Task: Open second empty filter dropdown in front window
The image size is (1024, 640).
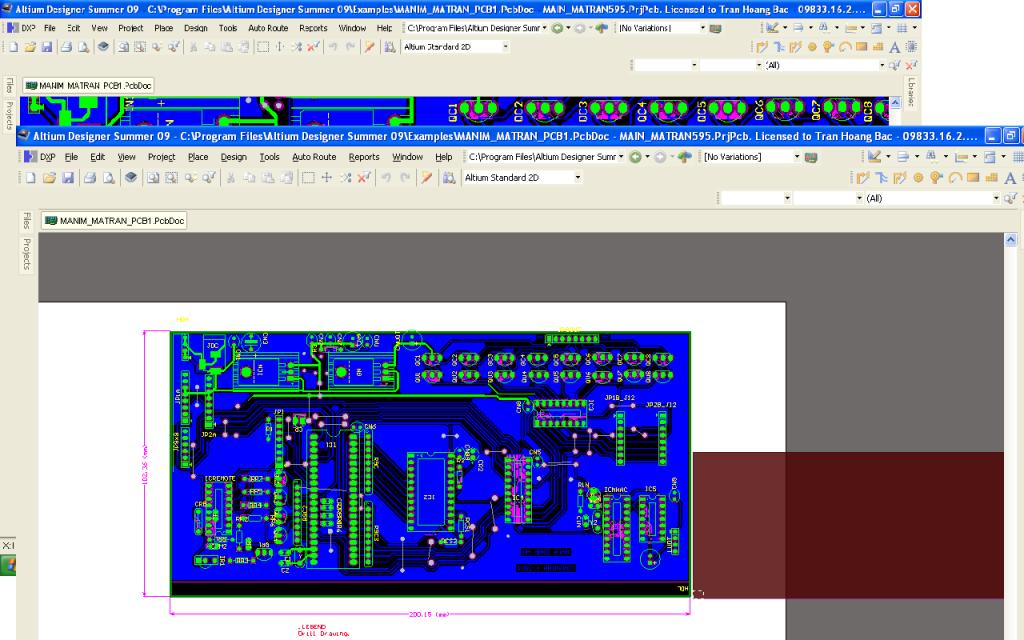Action: pos(859,198)
